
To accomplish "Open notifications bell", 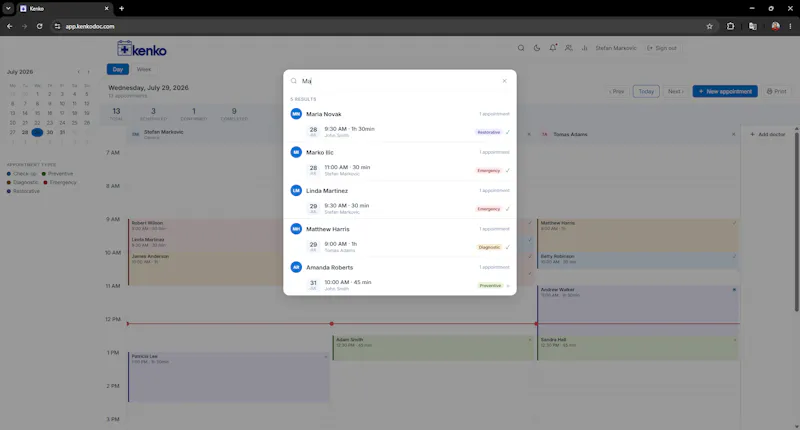I will [553, 47].
